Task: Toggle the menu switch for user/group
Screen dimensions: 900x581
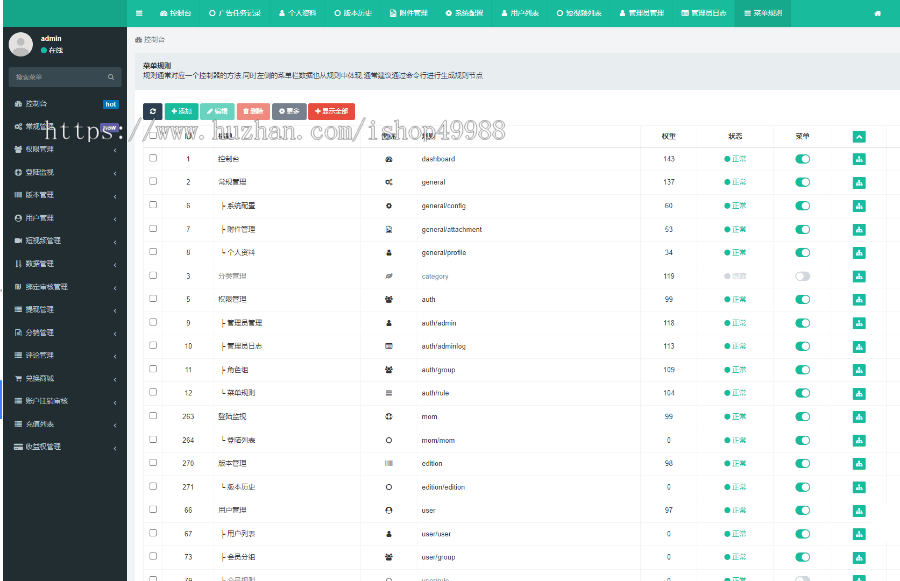Action: (802, 557)
